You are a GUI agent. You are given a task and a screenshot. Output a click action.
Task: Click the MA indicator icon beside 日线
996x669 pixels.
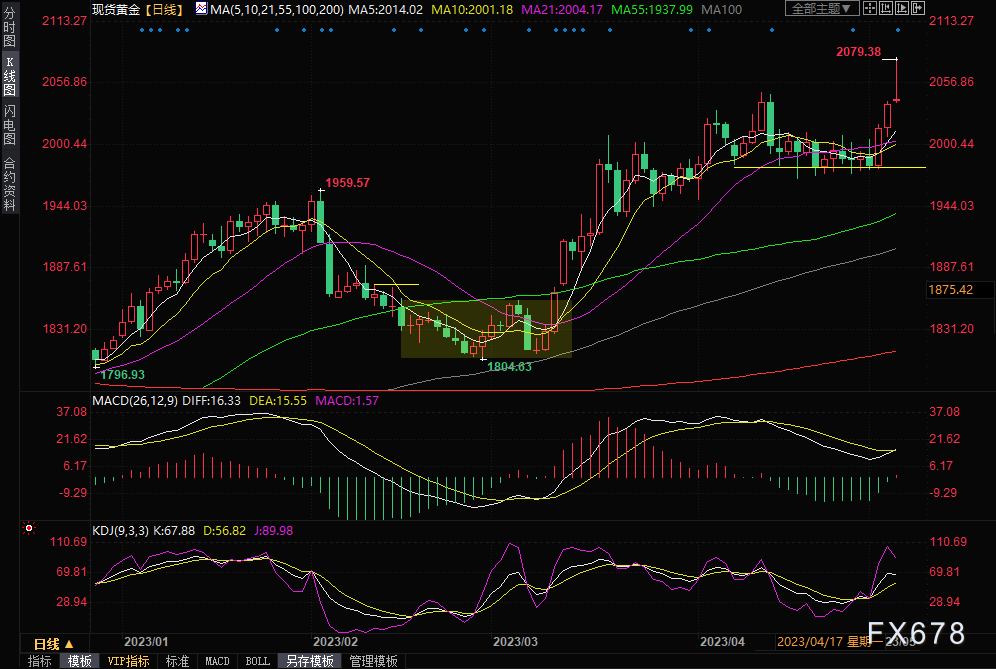[x=201, y=9]
